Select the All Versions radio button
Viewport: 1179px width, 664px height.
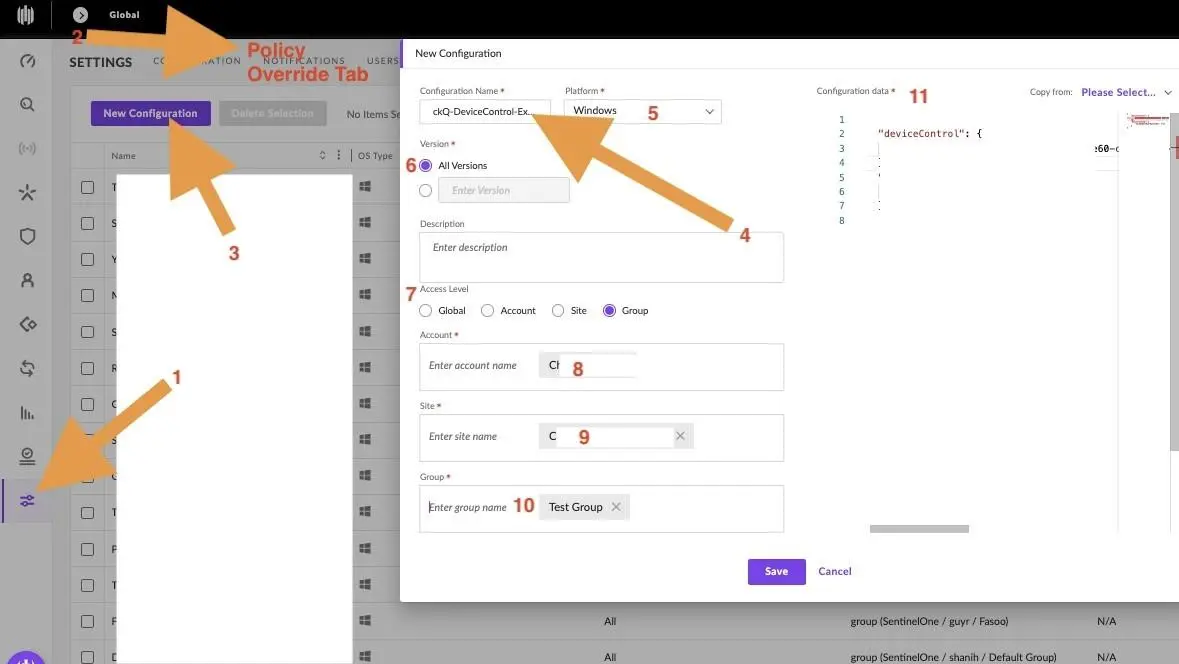point(426,165)
